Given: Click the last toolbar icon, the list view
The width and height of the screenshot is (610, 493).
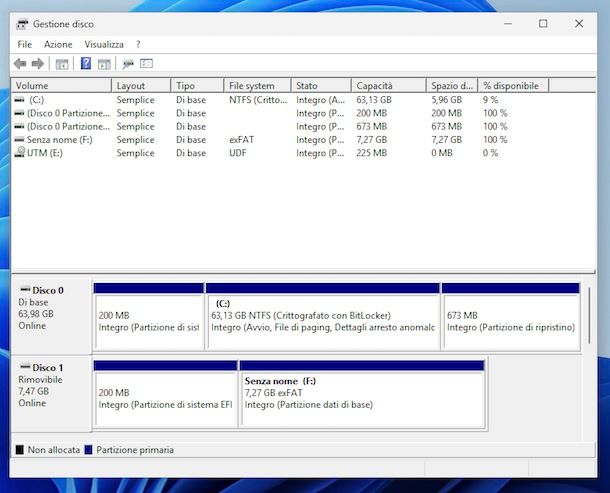Looking at the screenshot, I should [x=146, y=64].
